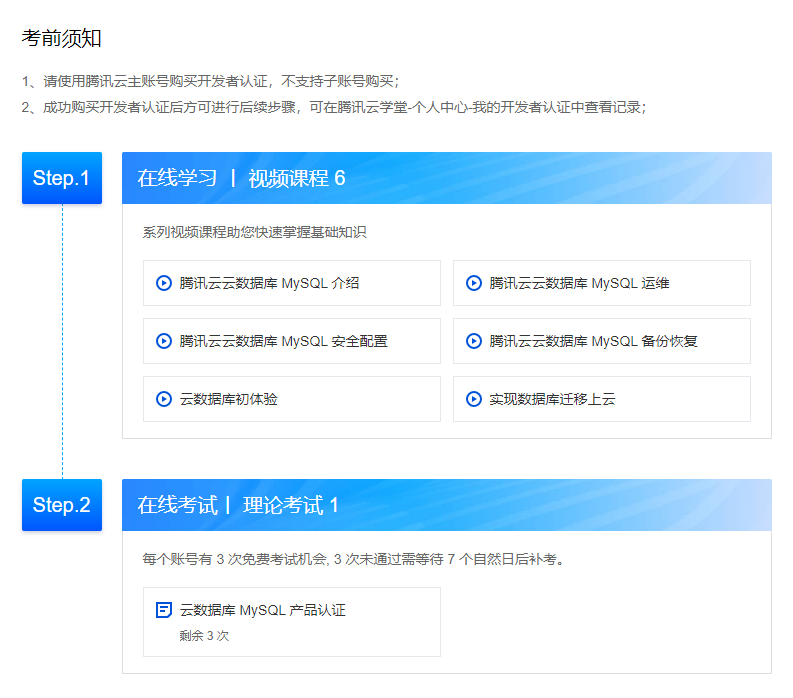Click exam document icon beside 云数据库 MySQL 产品认证
Screen dimensions: 793x698
163,610
